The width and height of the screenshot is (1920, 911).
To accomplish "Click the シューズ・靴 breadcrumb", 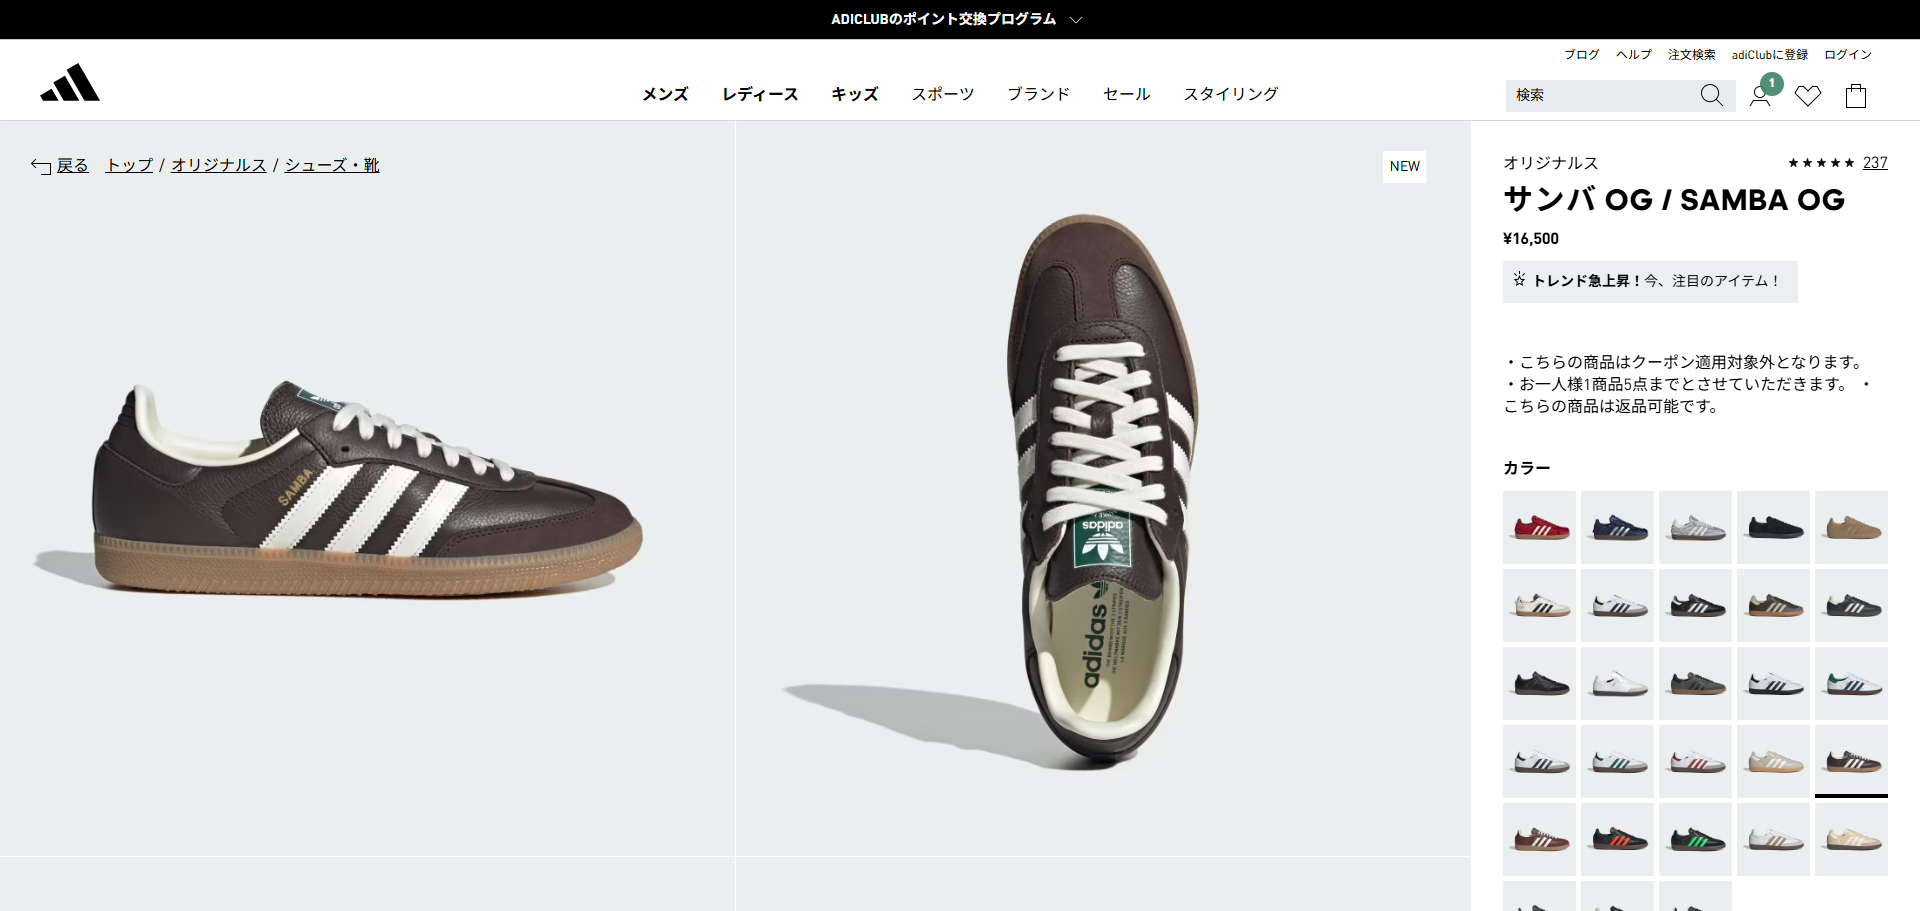I will tap(332, 165).
